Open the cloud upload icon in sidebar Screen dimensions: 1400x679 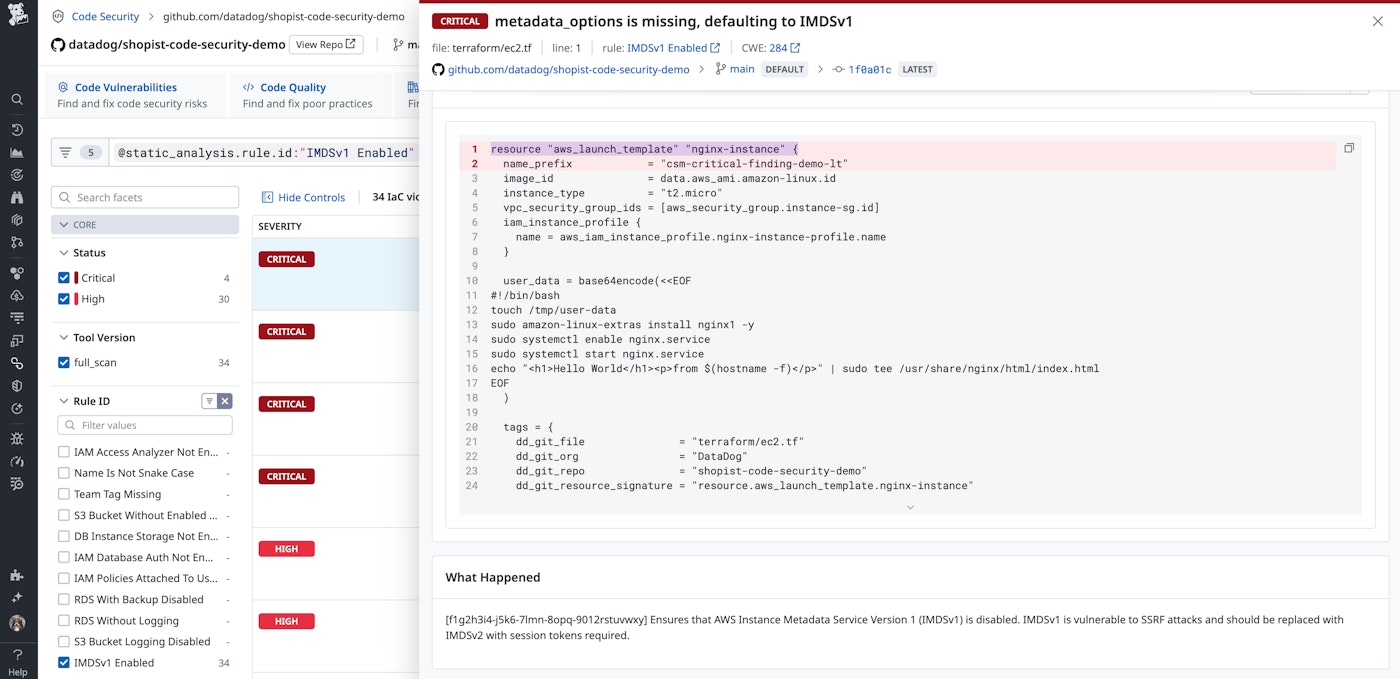tap(17, 295)
